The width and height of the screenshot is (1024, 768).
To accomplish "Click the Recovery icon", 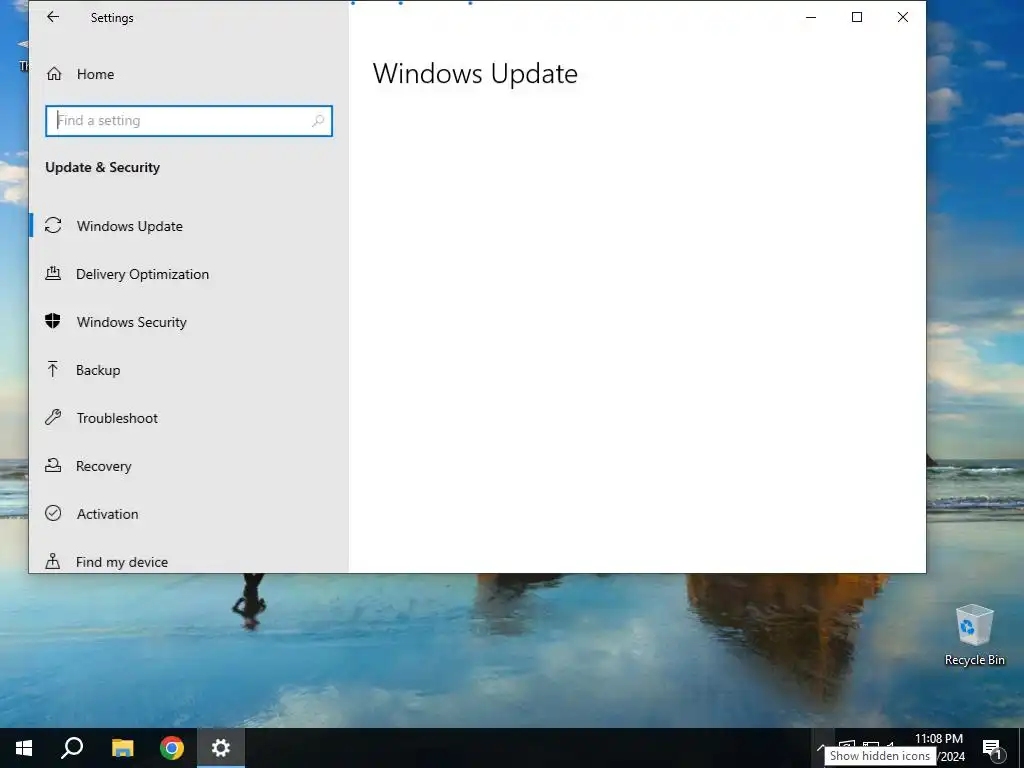I will tap(53, 465).
